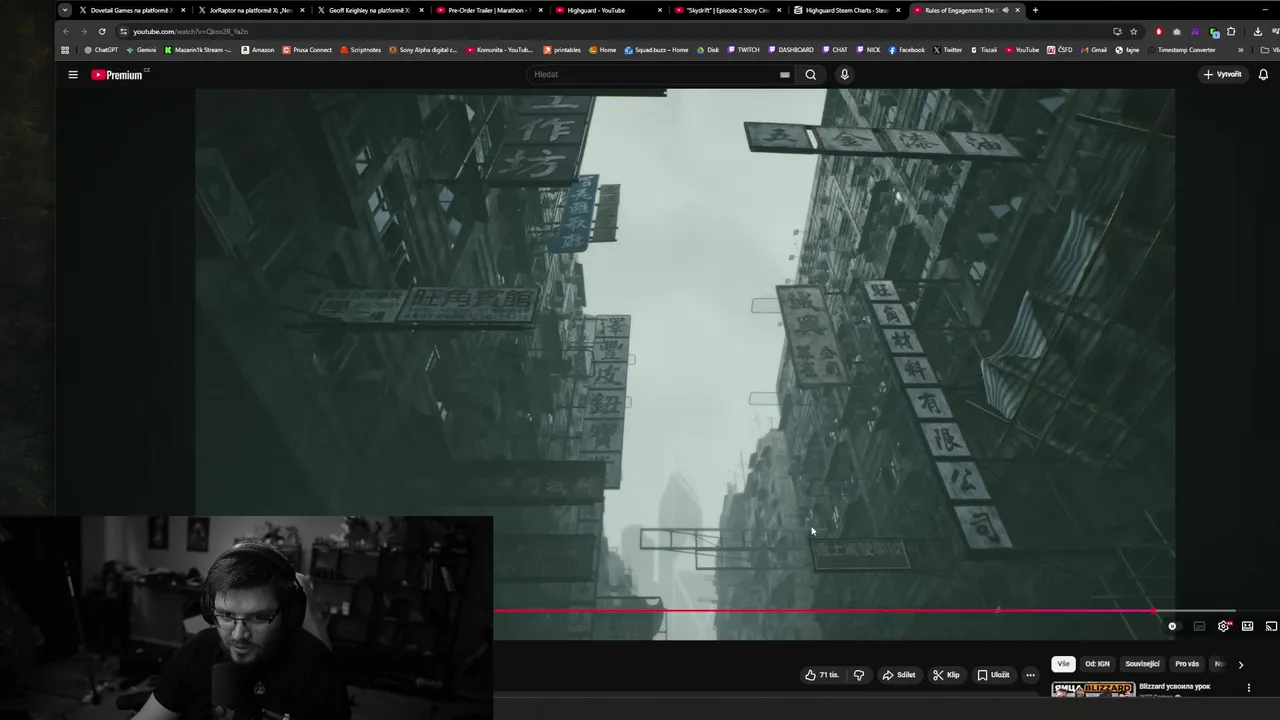
Task: Open Timestamp Converter bookmark
Action: [x=1180, y=50]
